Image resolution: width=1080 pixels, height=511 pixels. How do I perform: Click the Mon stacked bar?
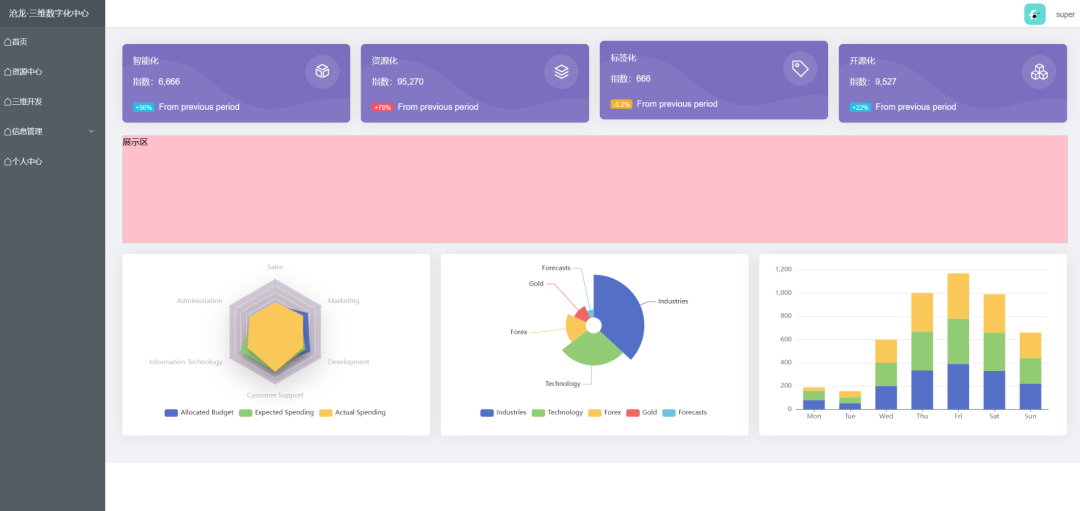pos(813,398)
